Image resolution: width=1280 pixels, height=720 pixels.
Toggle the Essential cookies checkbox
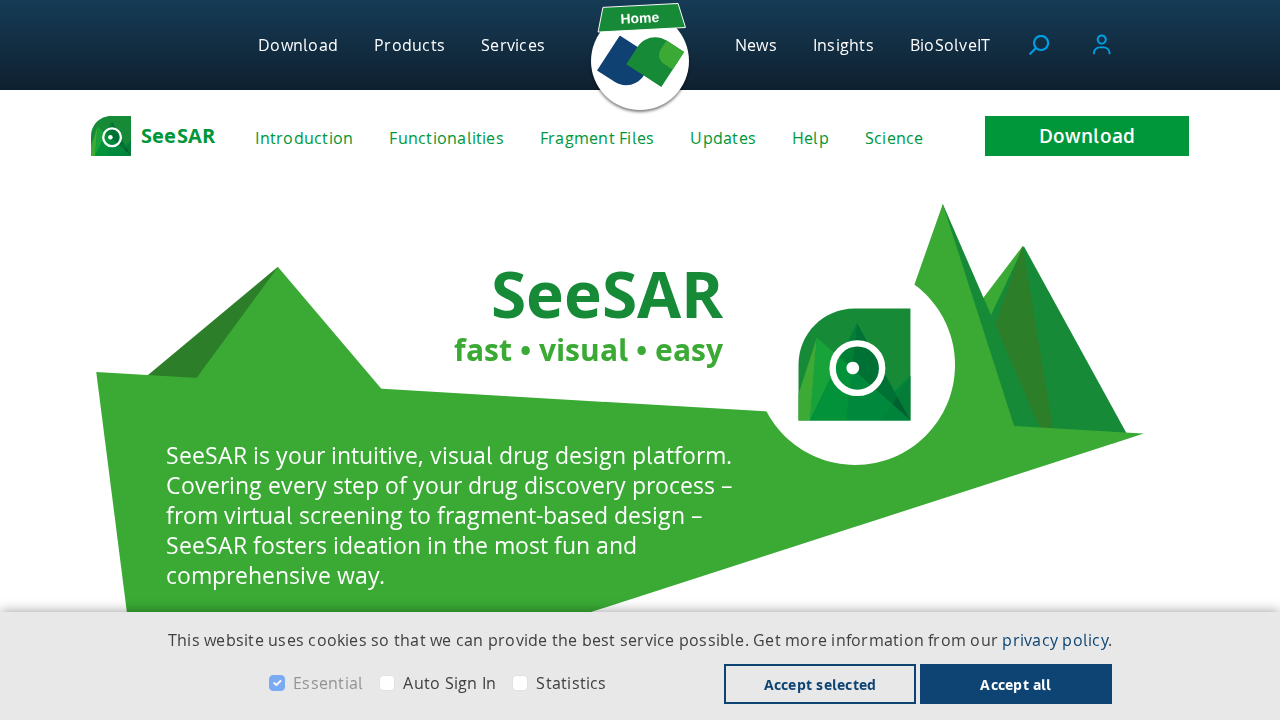(277, 683)
